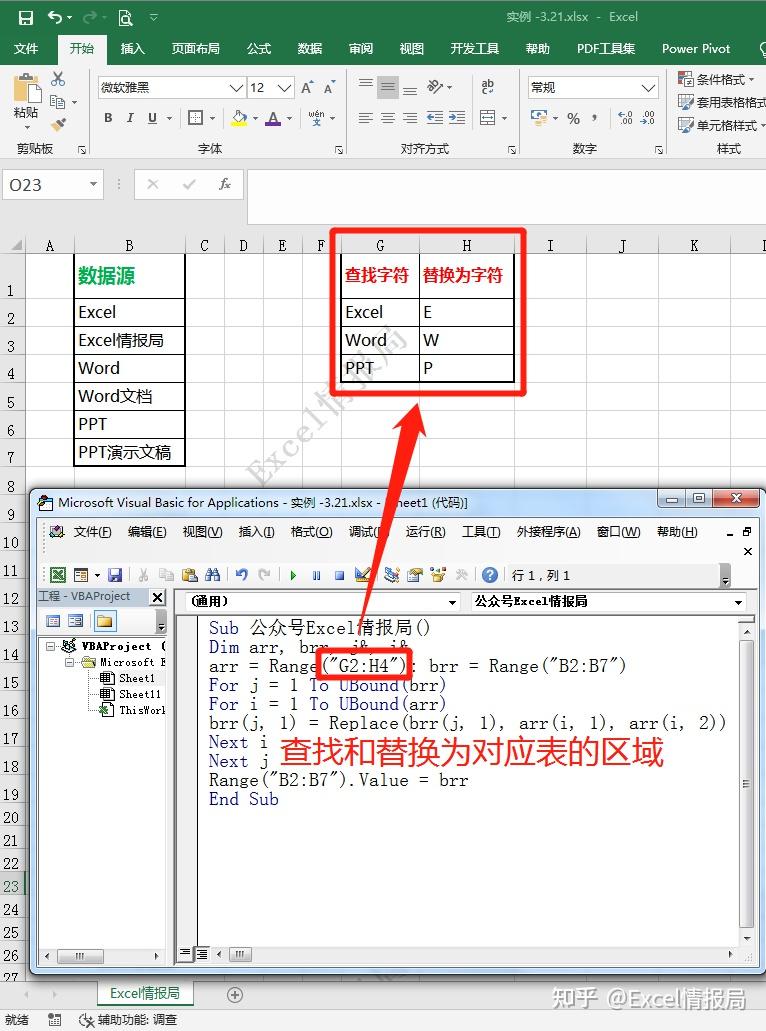Center-align text horizontally in alignment group
The height and width of the screenshot is (1031, 766).
click(388, 118)
